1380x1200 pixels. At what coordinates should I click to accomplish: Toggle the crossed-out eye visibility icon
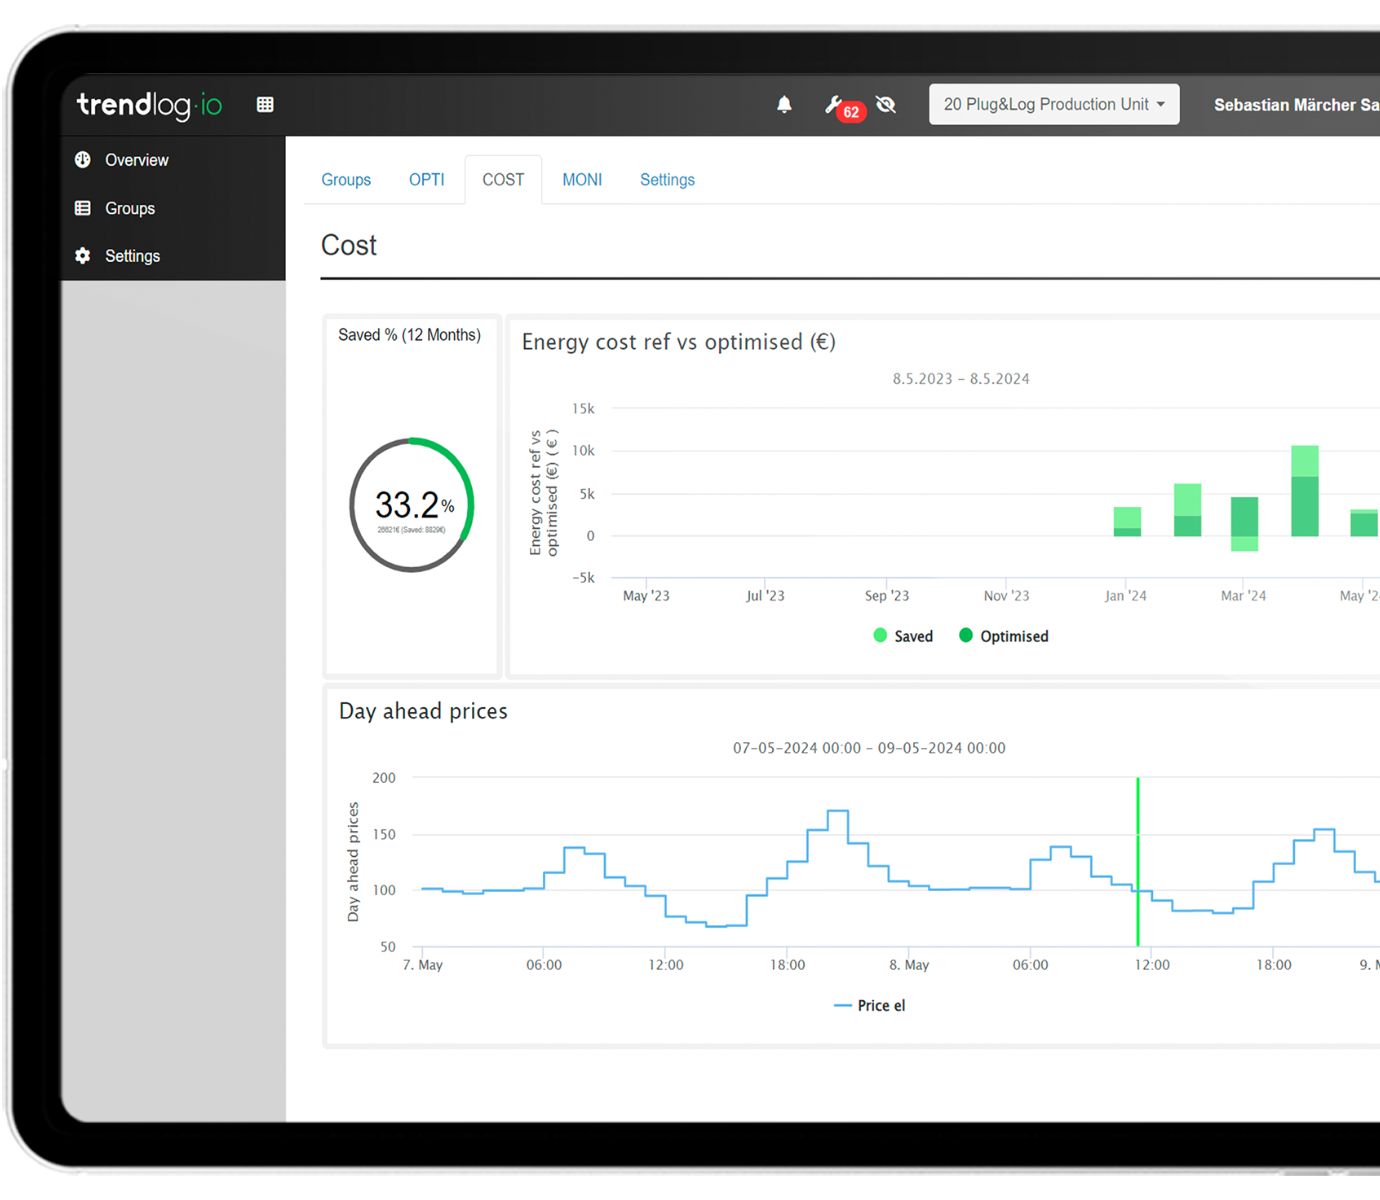click(886, 104)
